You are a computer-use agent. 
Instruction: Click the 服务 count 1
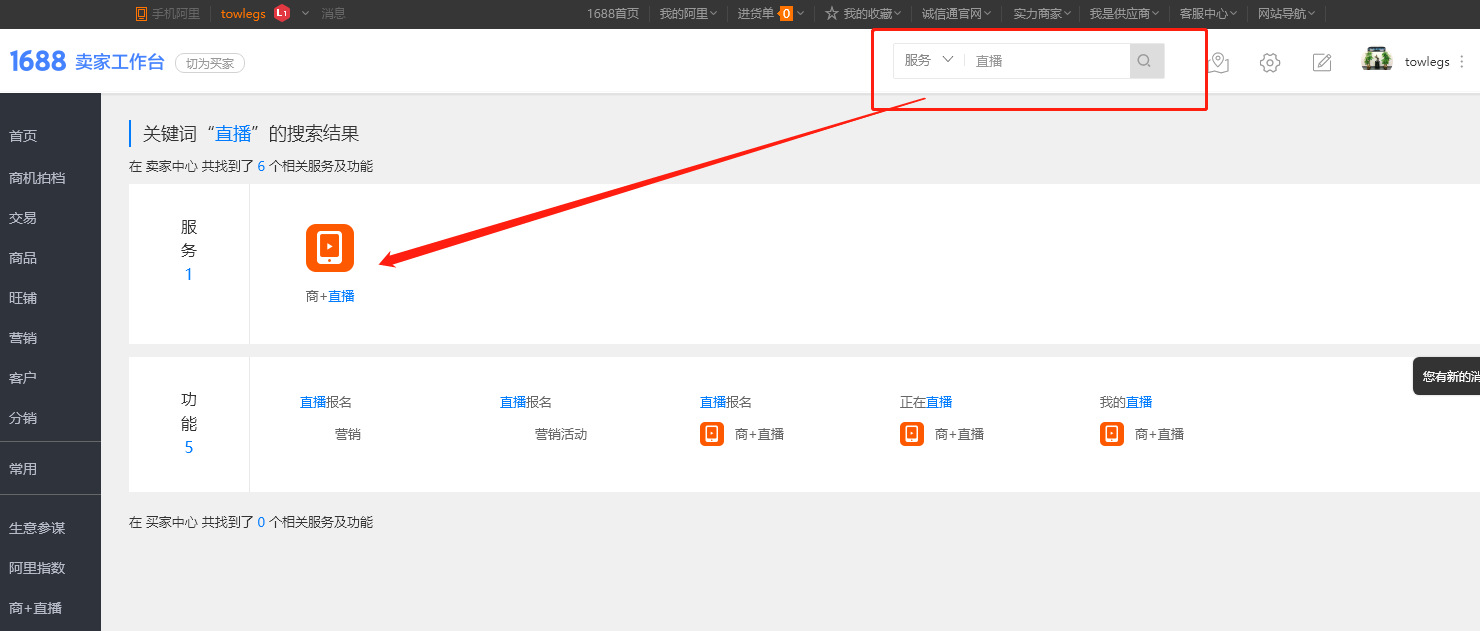coord(189,274)
